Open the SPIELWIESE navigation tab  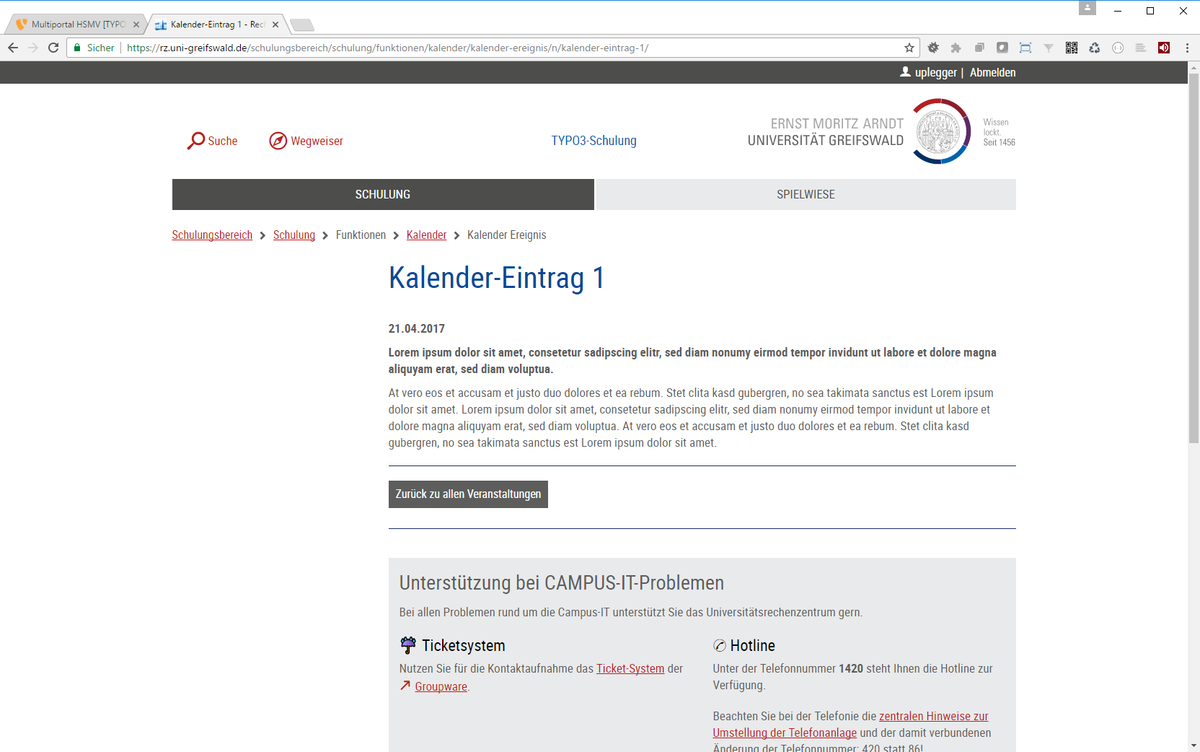805,194
